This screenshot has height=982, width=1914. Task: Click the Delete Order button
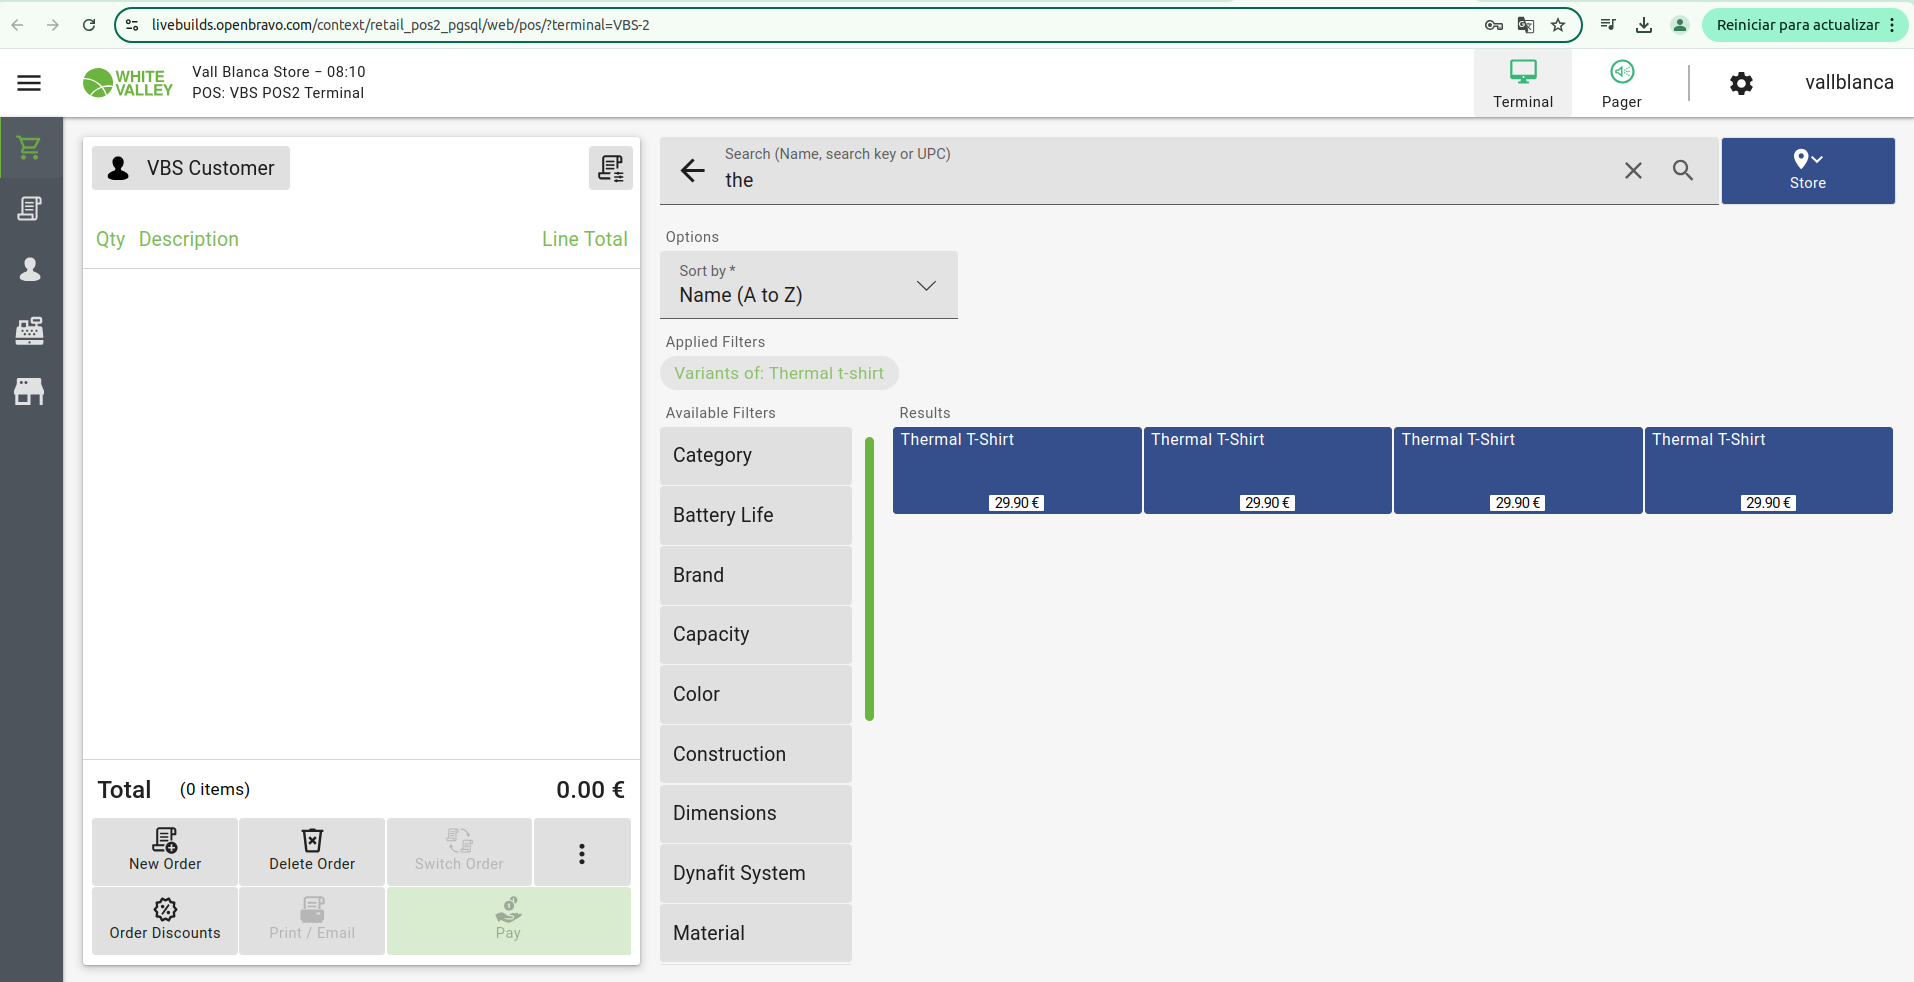(x=312, y=851)
